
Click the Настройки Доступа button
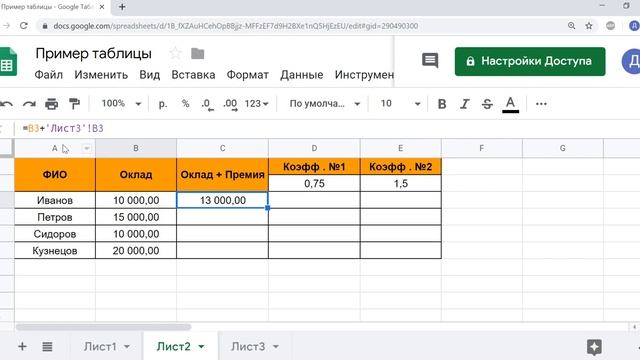530,61
